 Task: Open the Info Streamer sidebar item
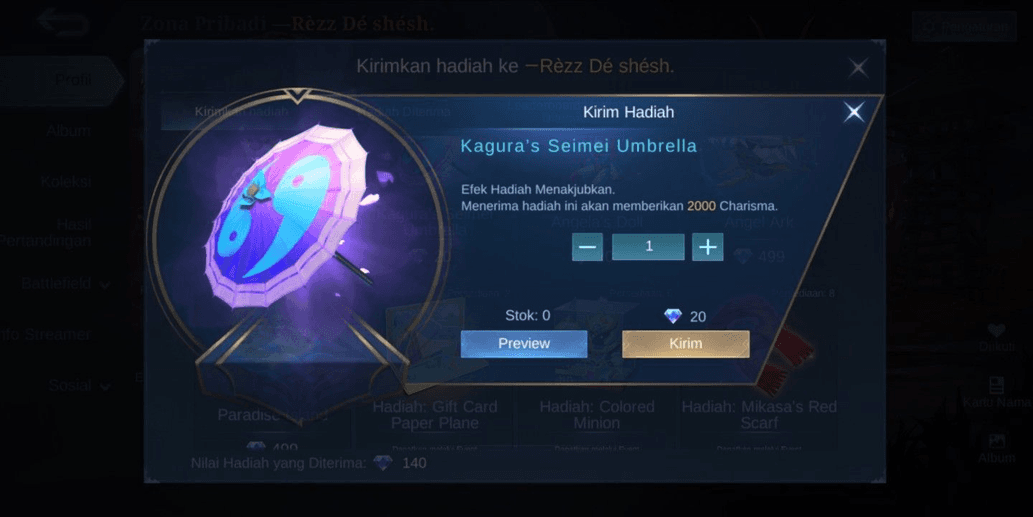click(x=45, y=335)
